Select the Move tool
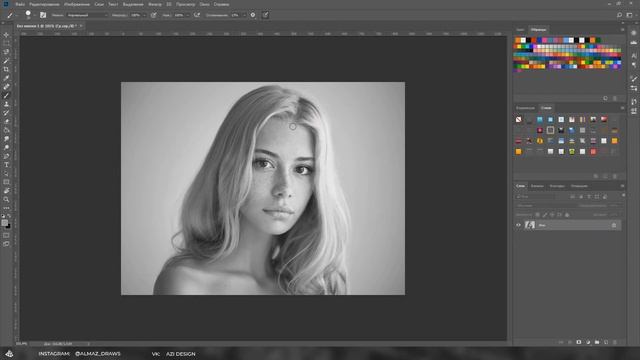The width and height of the screenshot is (640, 360). click(x=6, y=35)
